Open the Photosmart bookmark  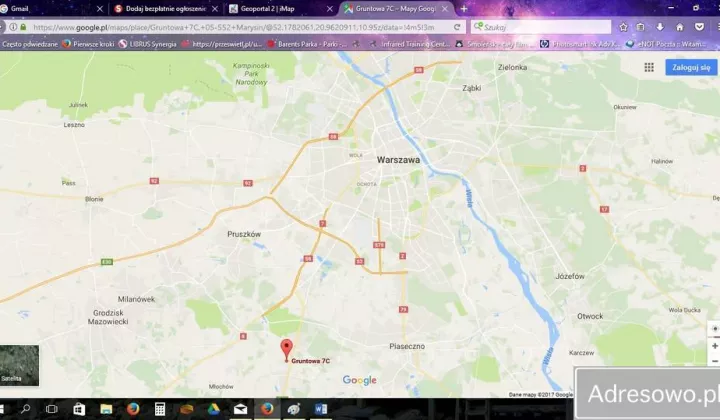point(580,44)
